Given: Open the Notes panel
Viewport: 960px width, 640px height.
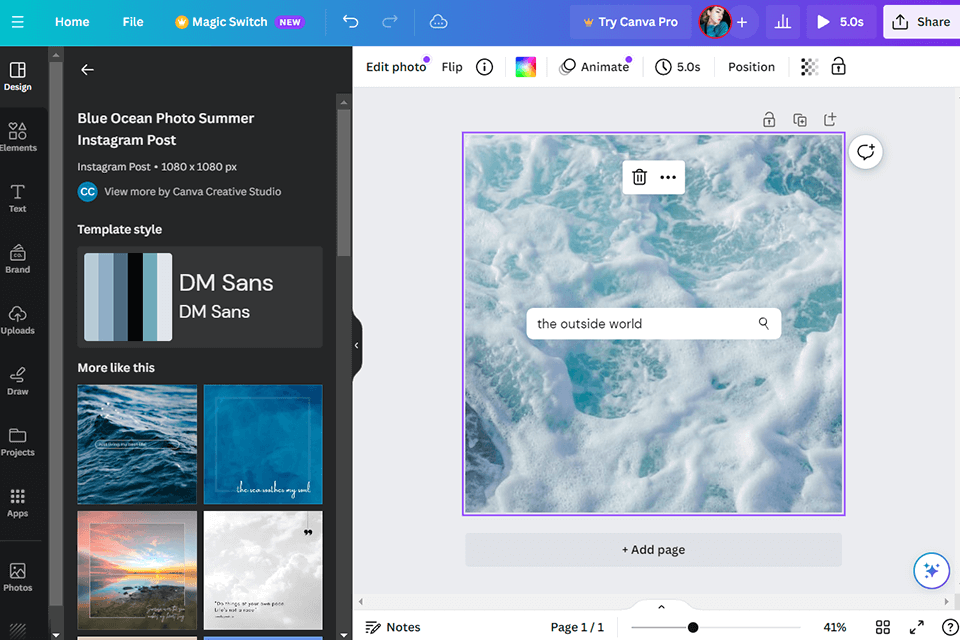Looking at the screenshot, I should [393, 627].
